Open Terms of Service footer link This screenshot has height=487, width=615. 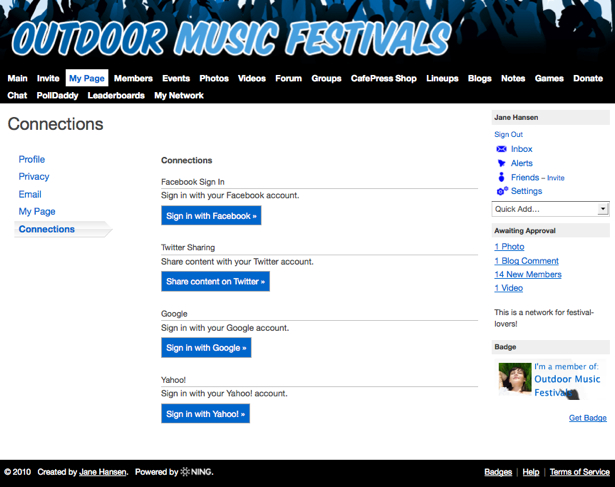[x=580, y=472]
